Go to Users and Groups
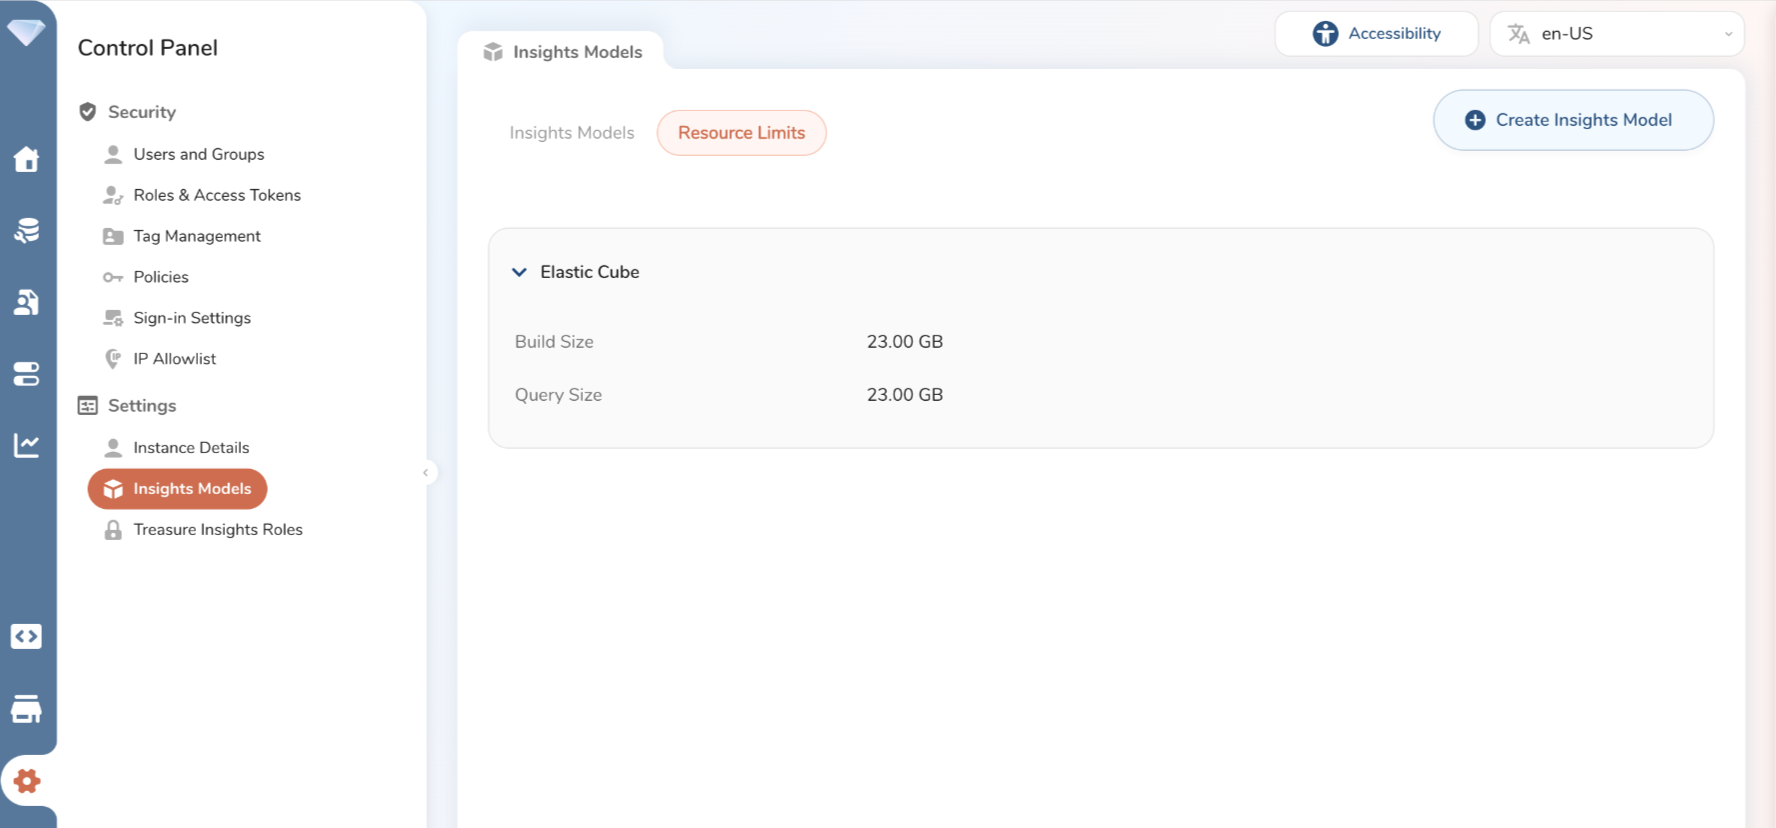 tap(198, 154)
